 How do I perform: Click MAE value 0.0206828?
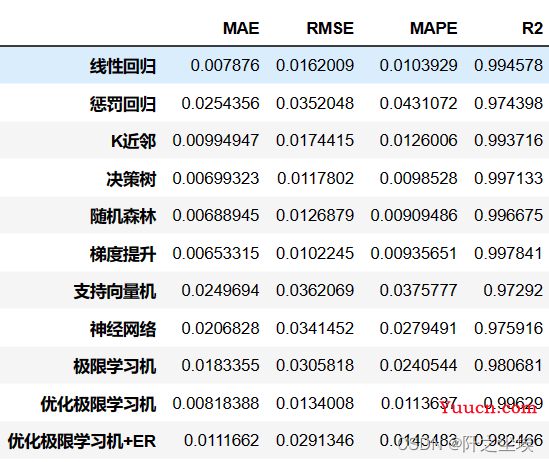tap(220, 328)
